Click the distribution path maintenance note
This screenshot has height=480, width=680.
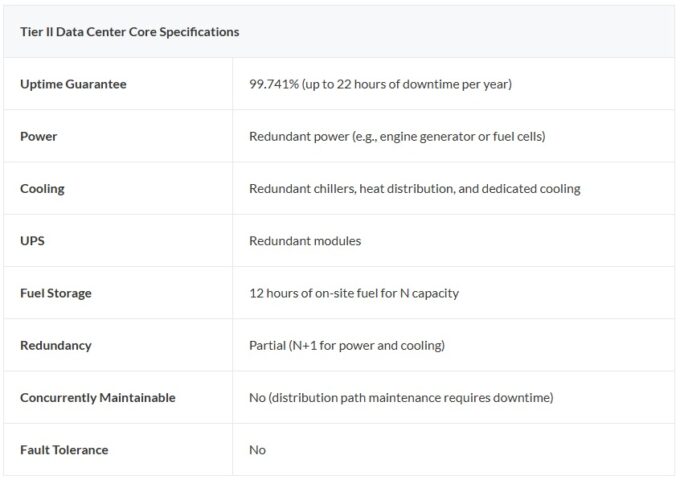(412, 397)
